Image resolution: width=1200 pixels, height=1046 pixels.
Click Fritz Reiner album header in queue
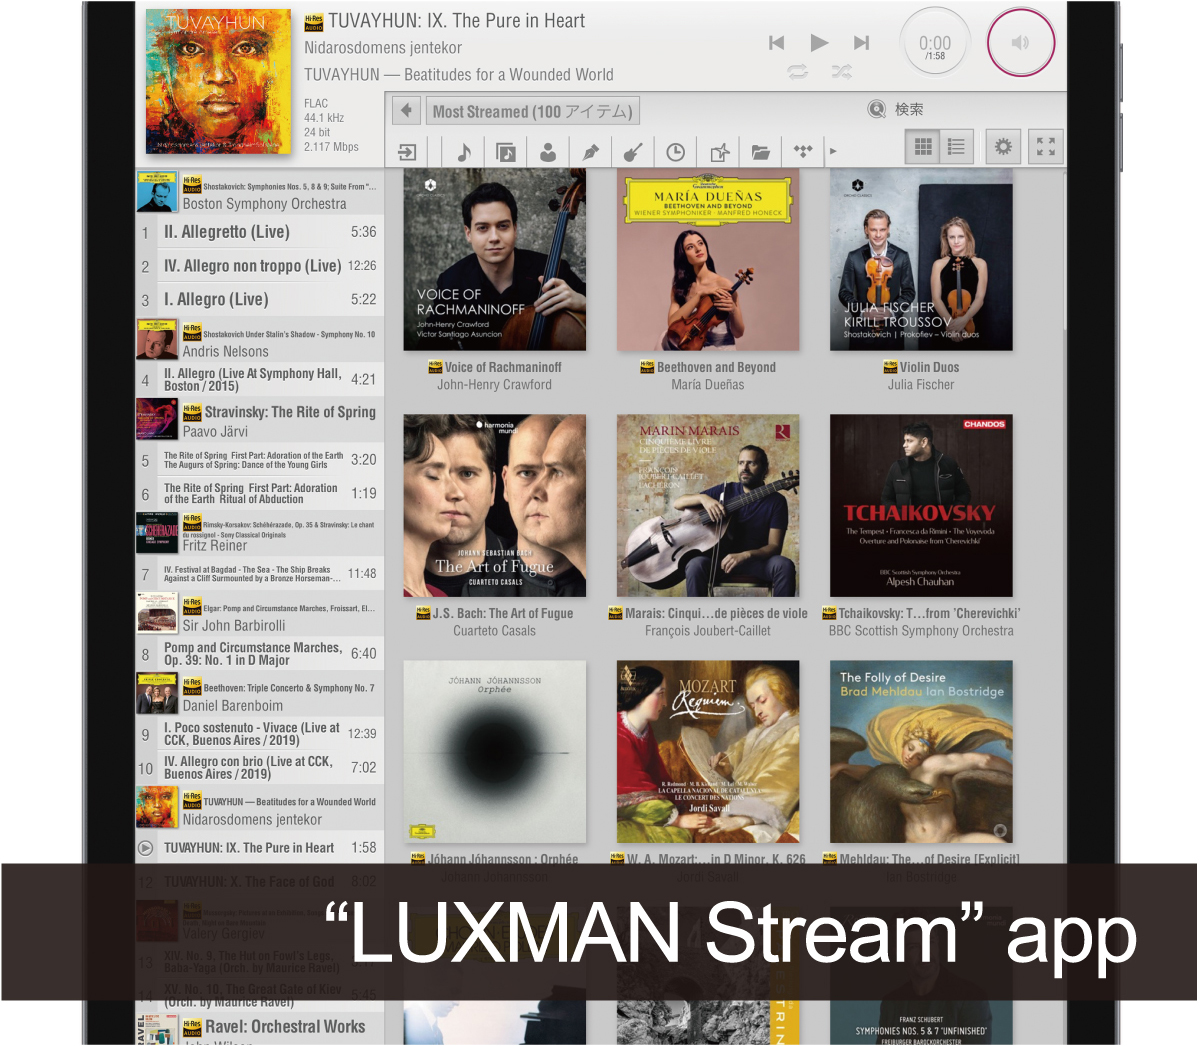(260, 534)
